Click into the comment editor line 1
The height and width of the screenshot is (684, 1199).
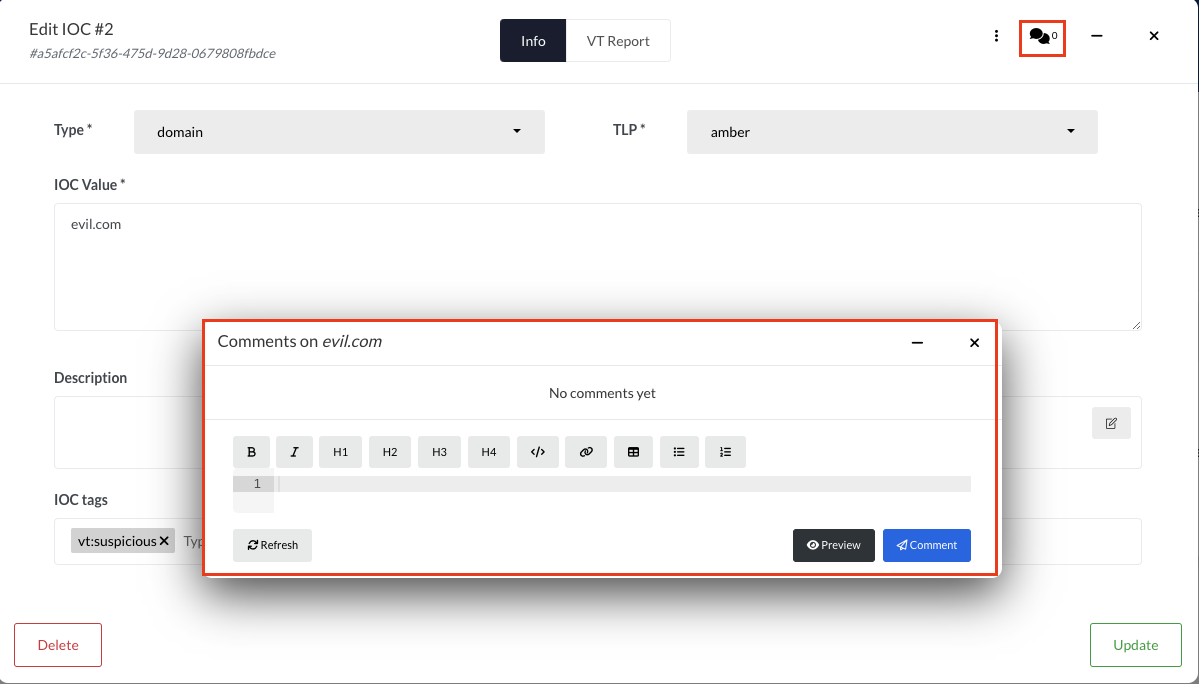(624, 484)
